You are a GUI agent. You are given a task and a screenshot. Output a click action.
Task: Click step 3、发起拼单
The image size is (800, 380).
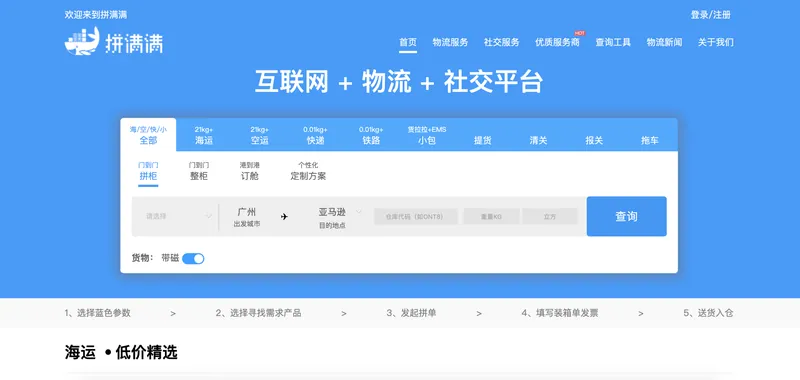(411, 313)
